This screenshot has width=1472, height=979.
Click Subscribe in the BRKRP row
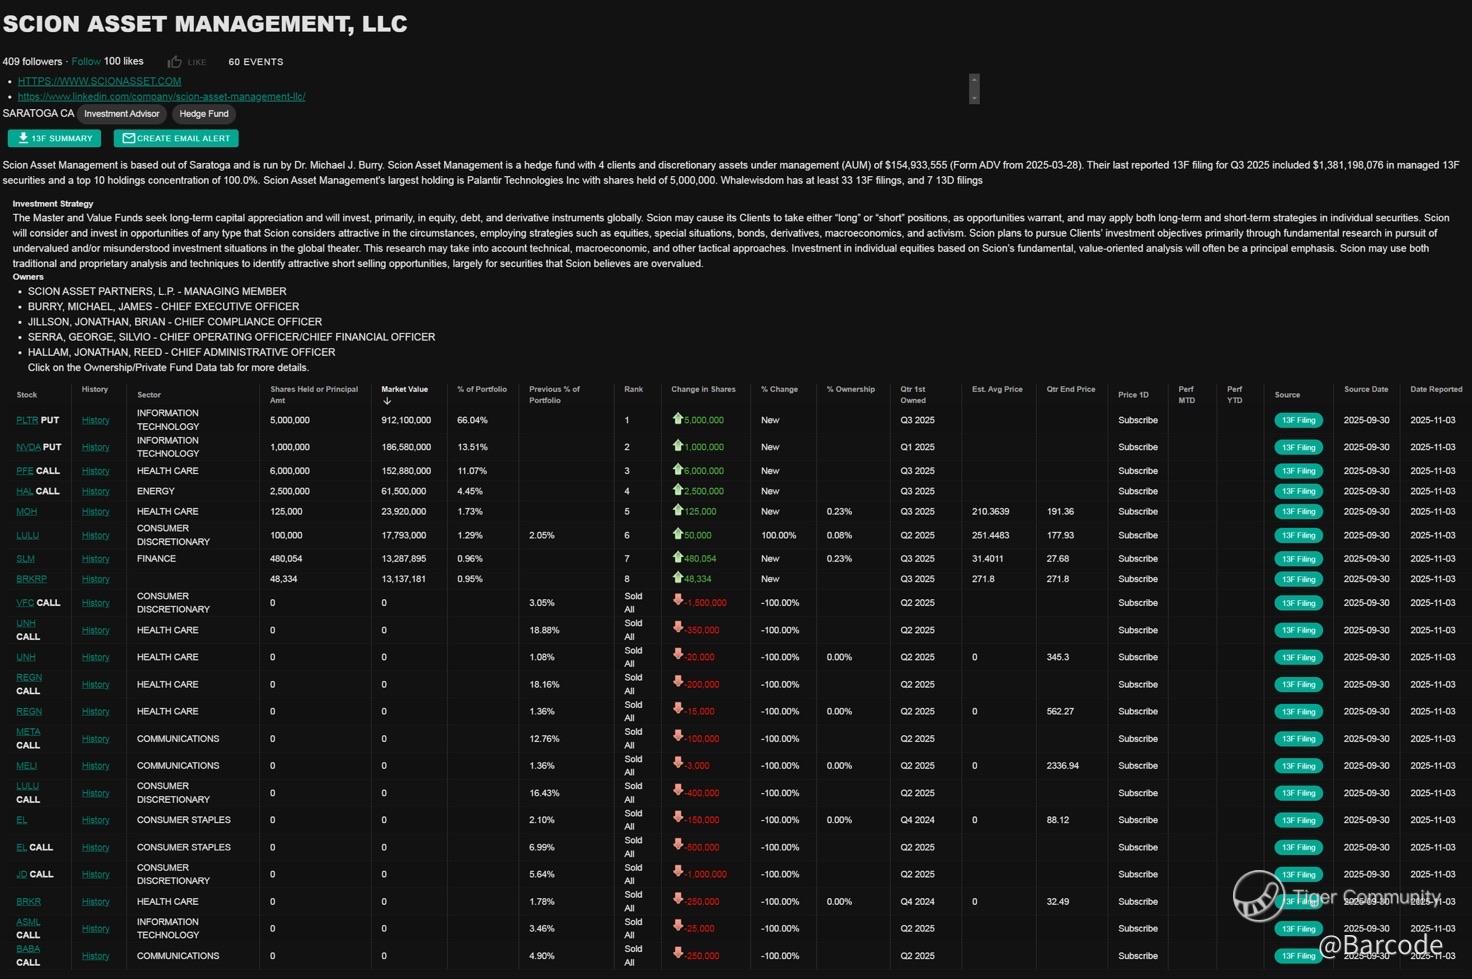tap(1138, 579)
